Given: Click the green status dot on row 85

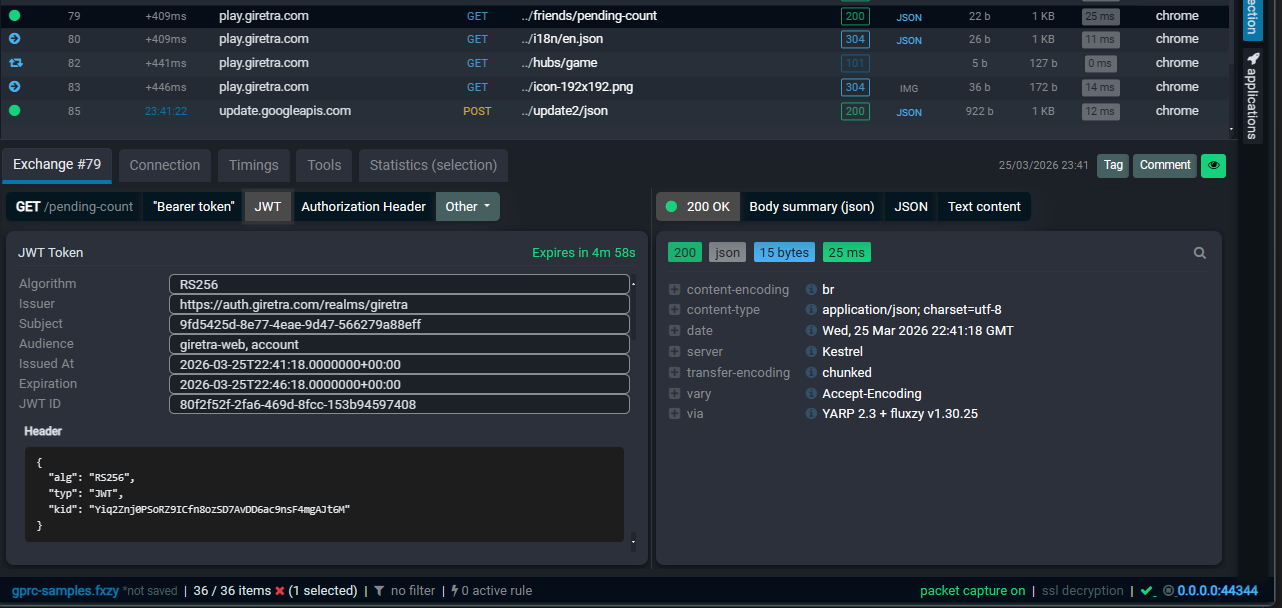Looking at the screenshot, I should coord(12,111).
